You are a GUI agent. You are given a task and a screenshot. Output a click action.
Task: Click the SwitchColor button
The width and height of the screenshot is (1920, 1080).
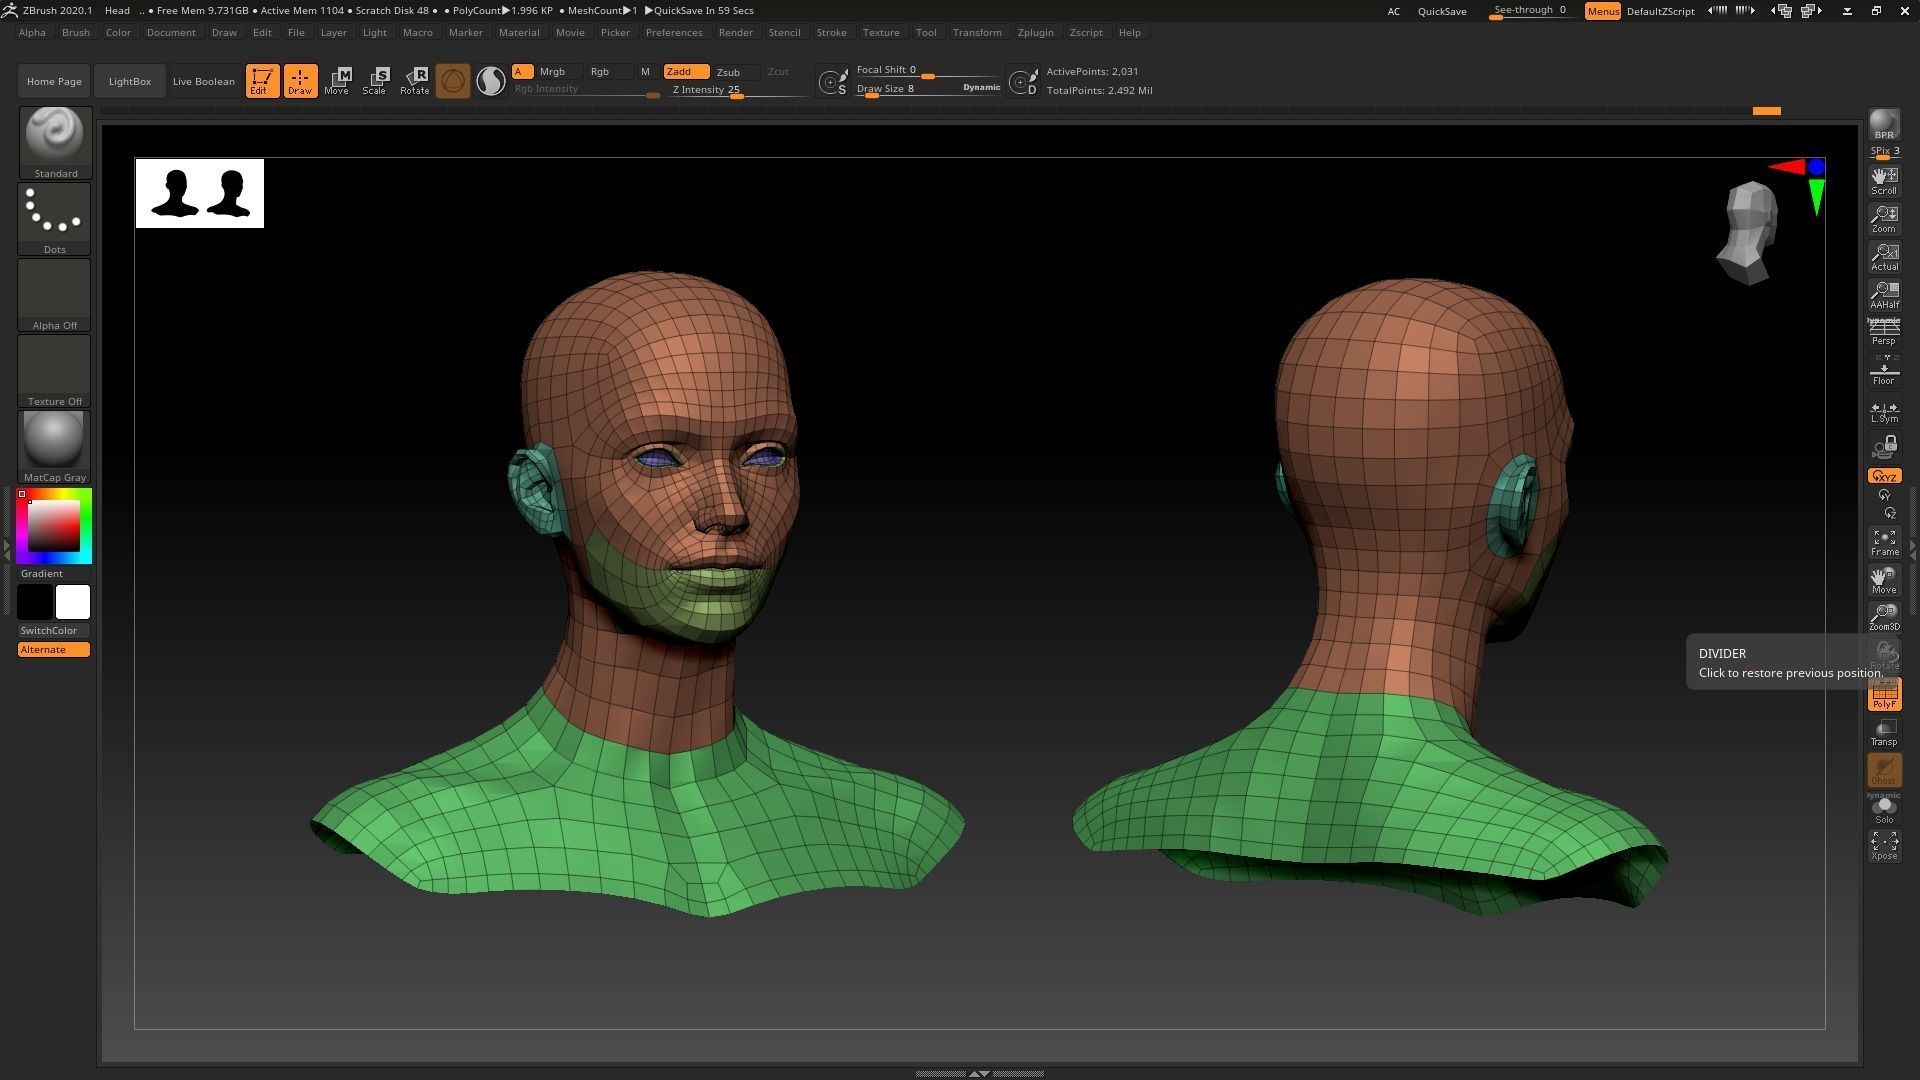point(54,631)
